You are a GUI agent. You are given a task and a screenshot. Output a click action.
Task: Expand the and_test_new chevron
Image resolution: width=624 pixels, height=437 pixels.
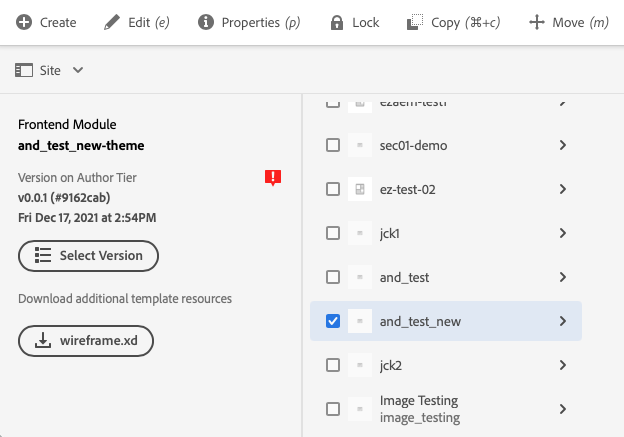pos(563,321)
